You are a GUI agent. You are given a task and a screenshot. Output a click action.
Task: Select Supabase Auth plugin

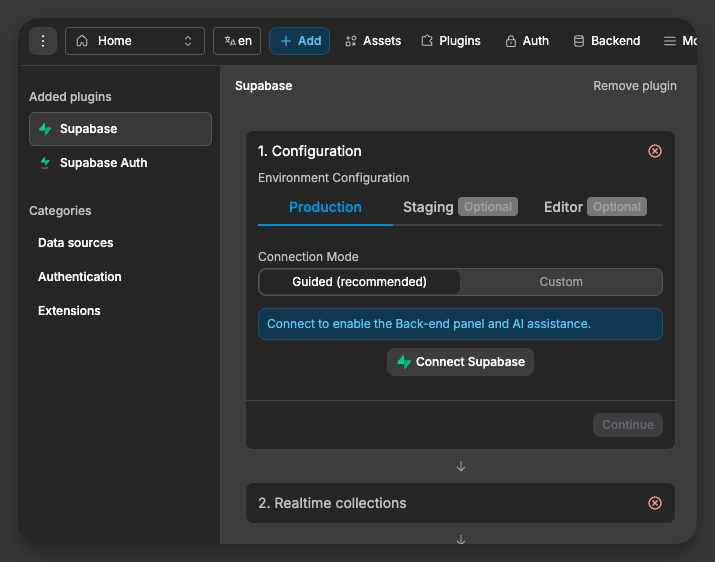point(103,163)
